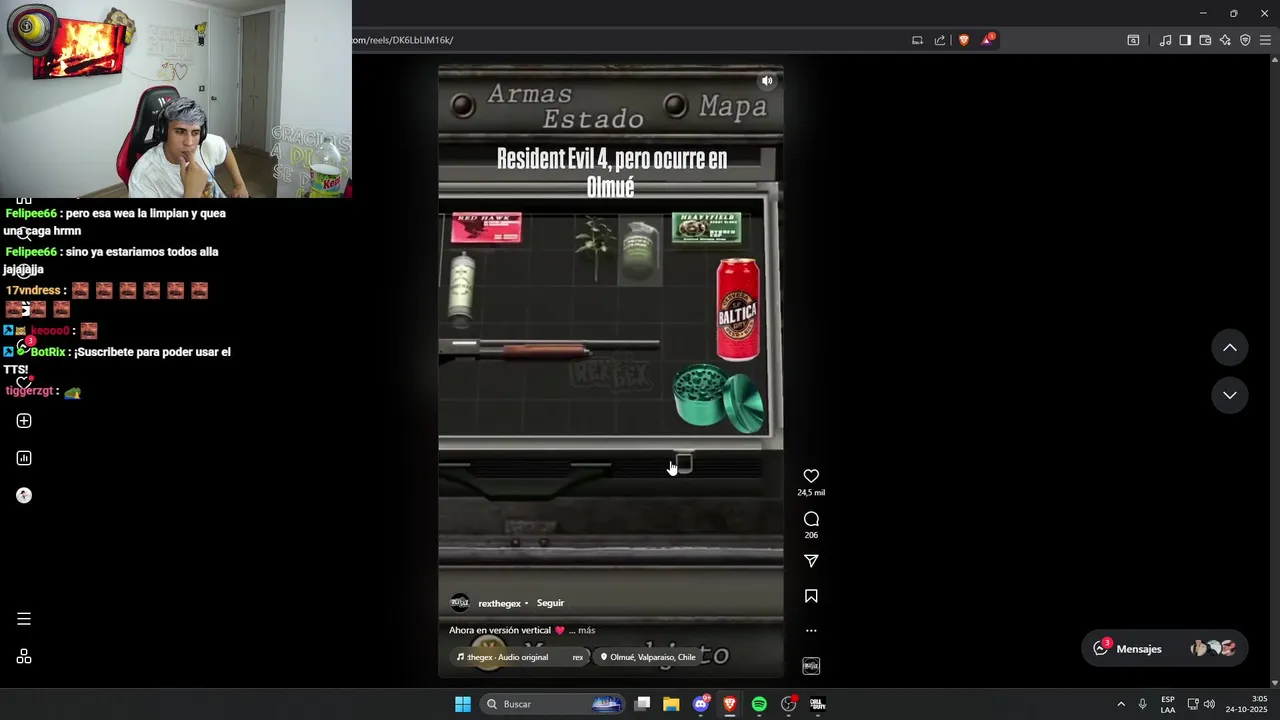The width and height of the screenshot is (1280, 720).
Task: Open the volume tray icon
Action: pos(1209,704)
